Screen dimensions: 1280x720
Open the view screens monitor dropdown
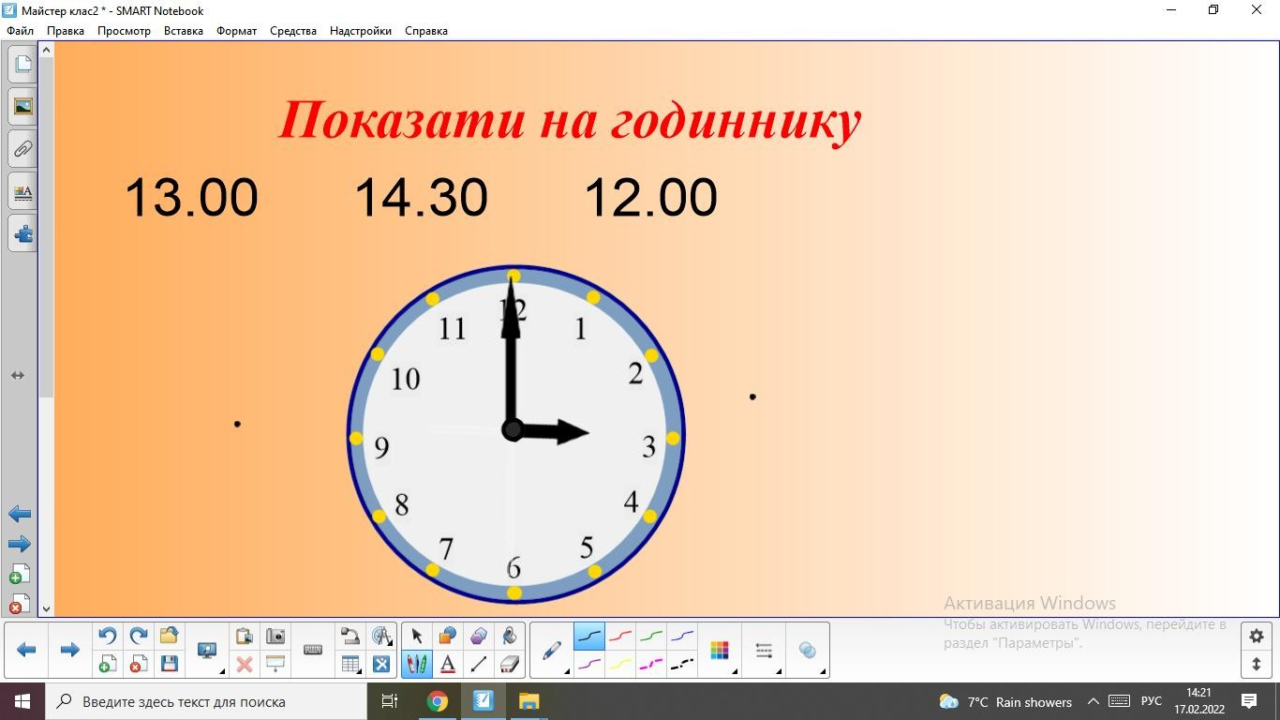pos(208,650)
